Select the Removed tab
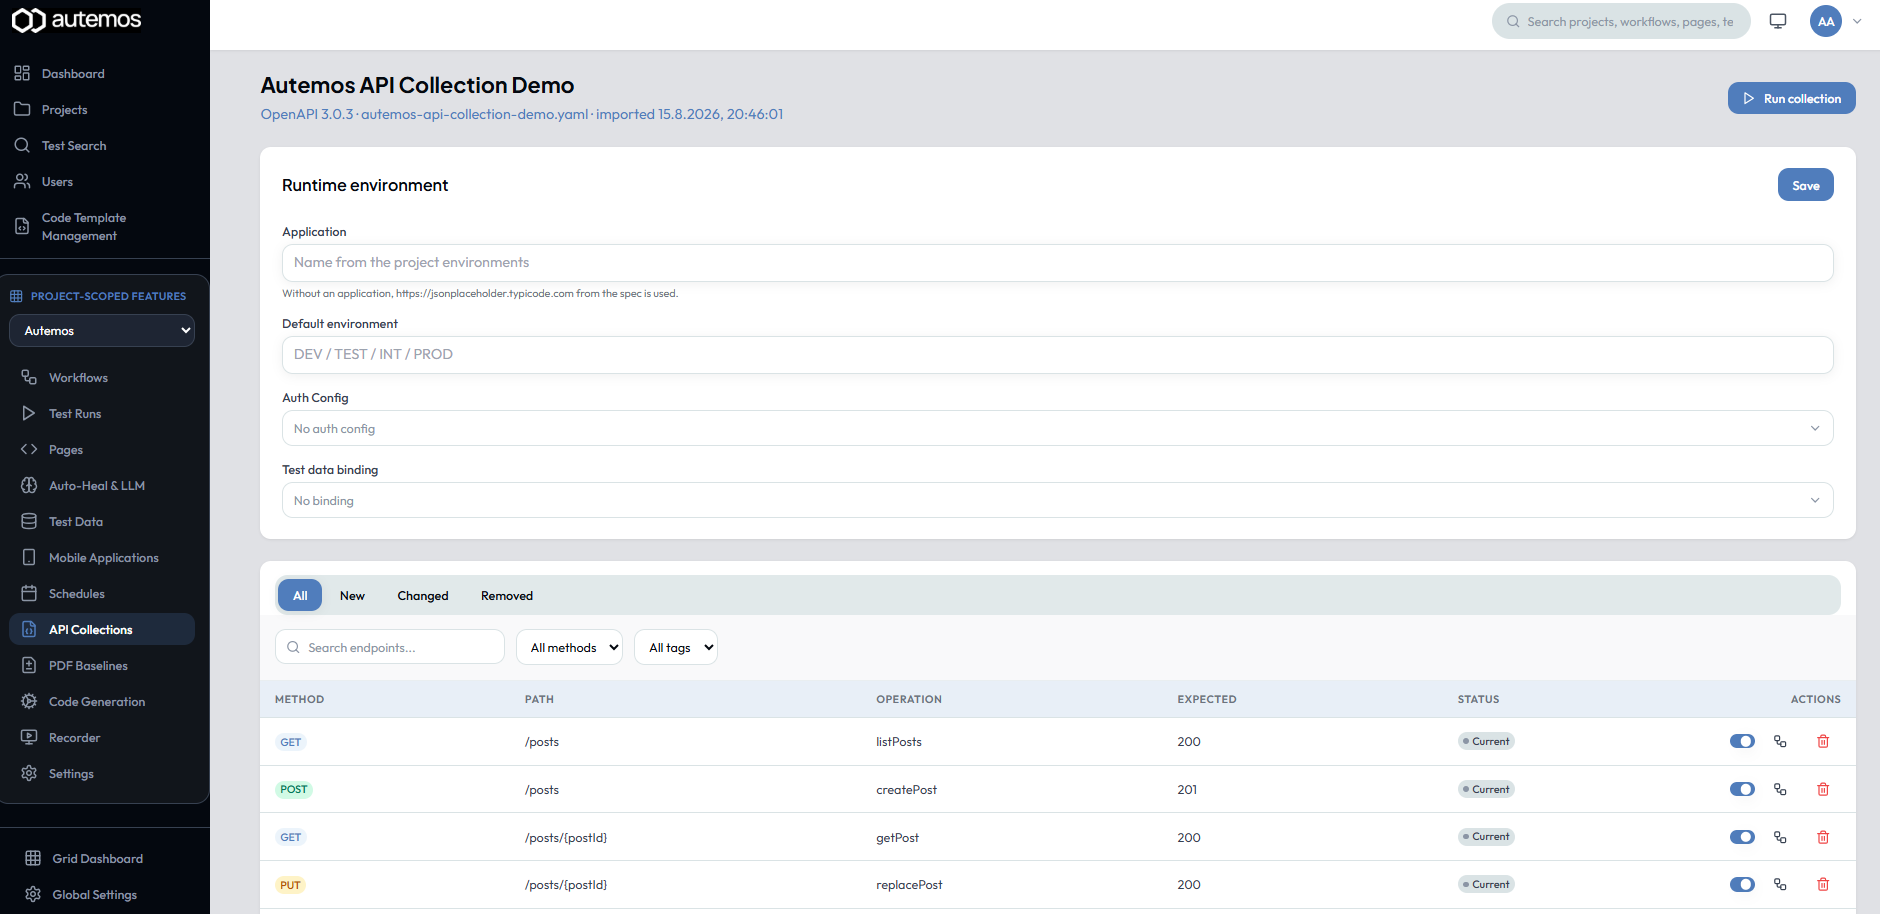Viewport: 1880px width, 914px height. [x=507, y=595]
